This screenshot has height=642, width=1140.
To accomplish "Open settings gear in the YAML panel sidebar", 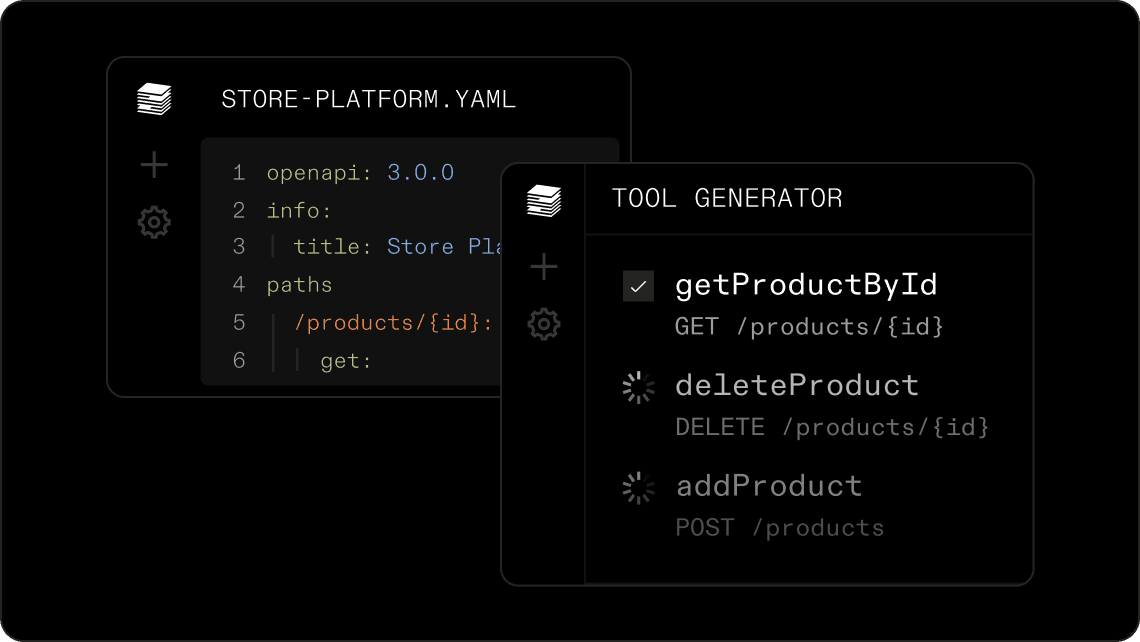I will coord(154,222).
